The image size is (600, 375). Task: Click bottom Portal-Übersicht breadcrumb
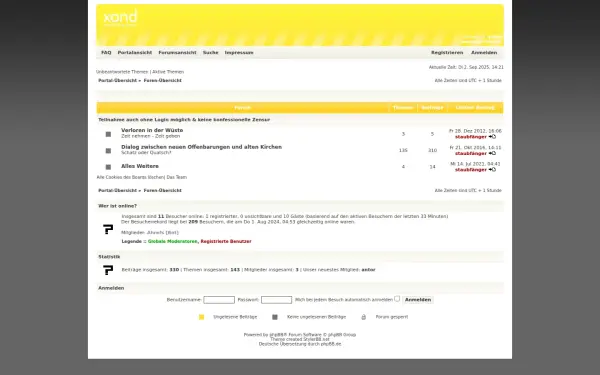117,190
